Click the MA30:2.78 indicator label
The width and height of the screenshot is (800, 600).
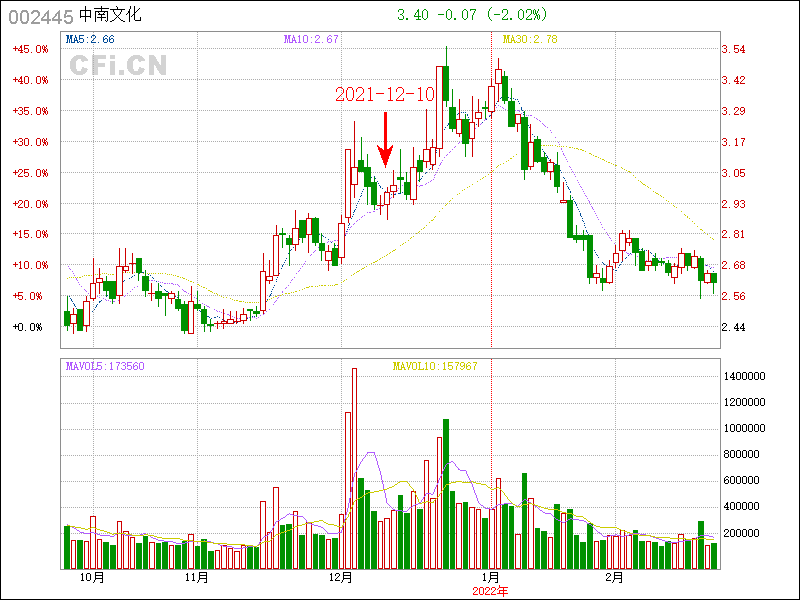pos(529,39)
